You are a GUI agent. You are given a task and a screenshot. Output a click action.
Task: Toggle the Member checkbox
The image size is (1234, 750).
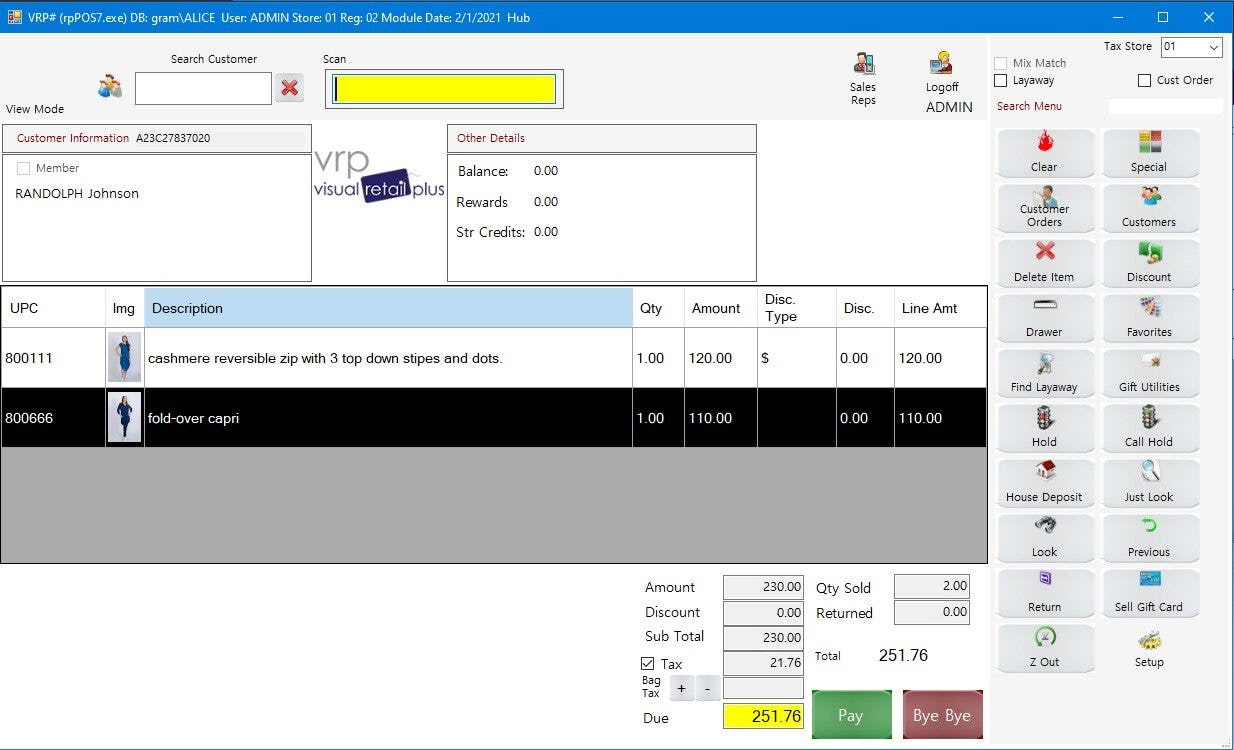pyautogui.click(x=24, y=168)
